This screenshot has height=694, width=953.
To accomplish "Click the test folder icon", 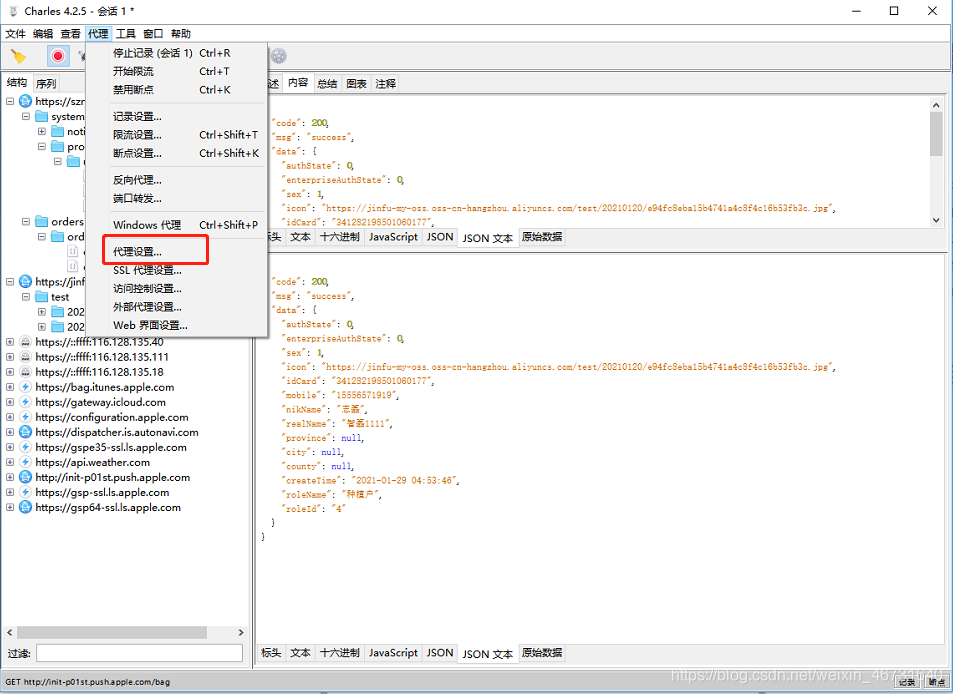I will click(x=41, y=297).
